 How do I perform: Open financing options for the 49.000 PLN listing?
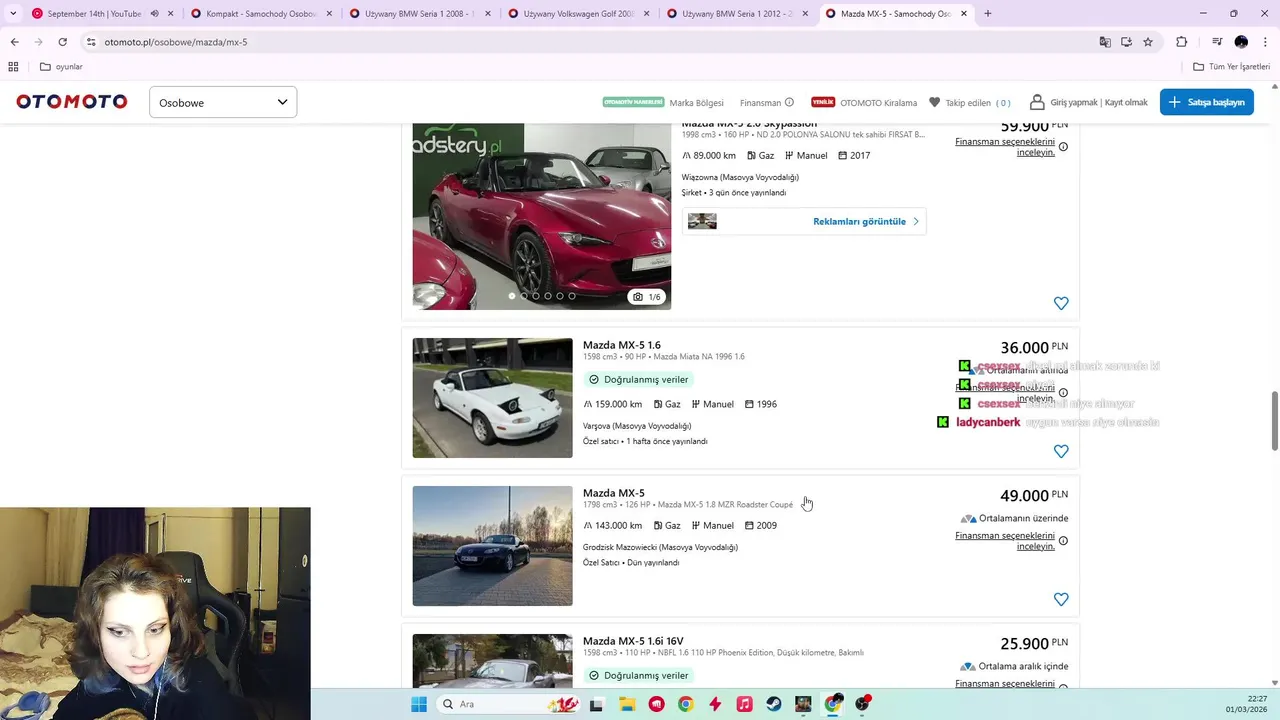1005,541
